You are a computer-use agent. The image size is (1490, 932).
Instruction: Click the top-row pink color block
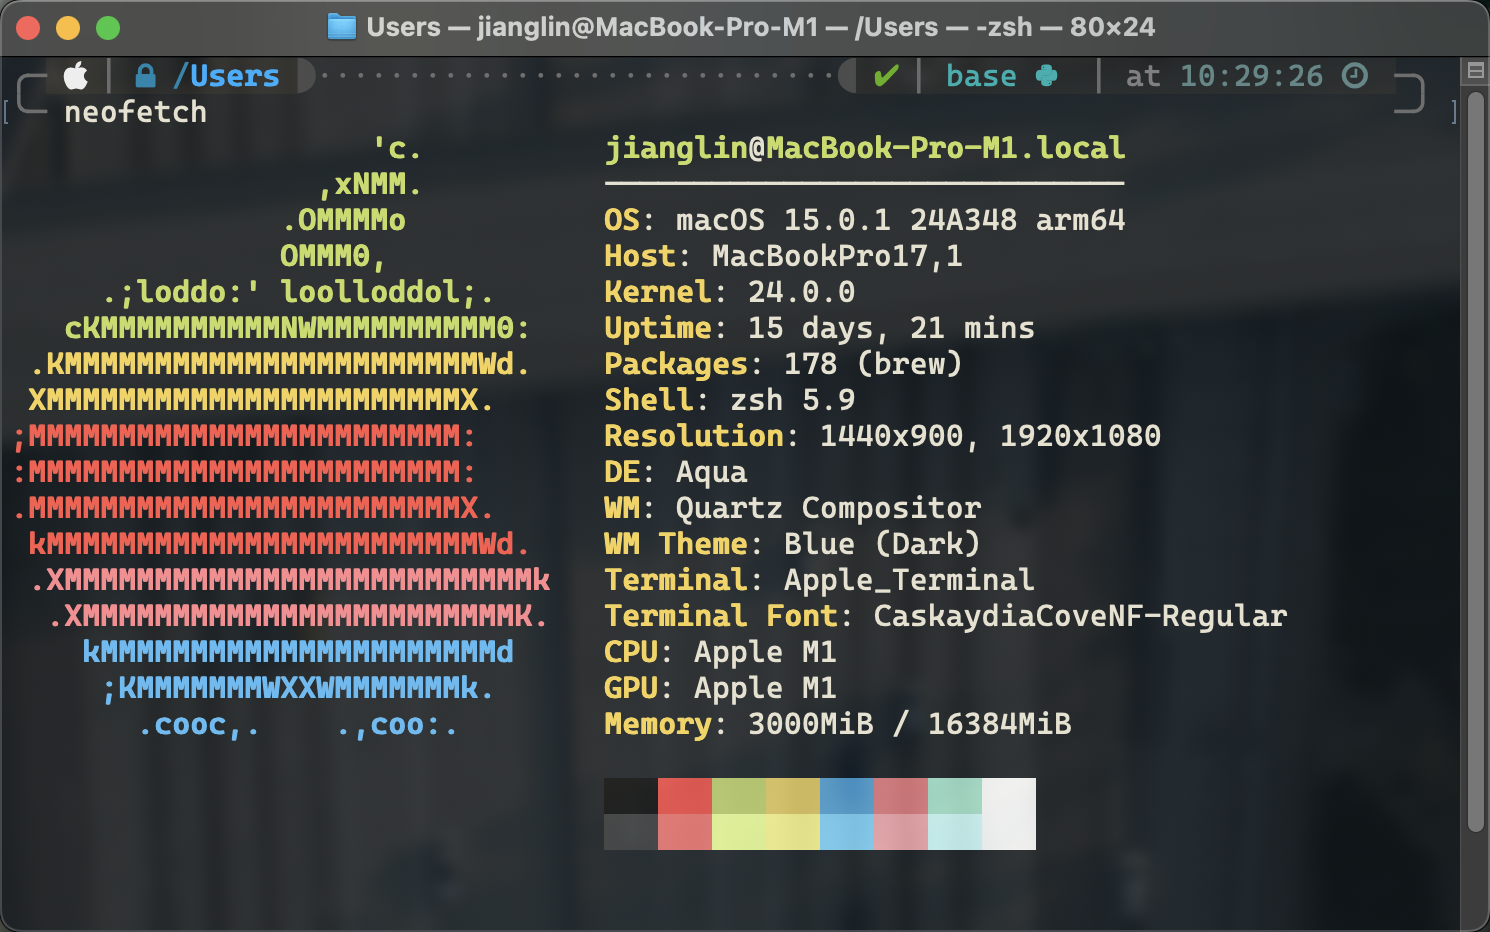tap(901, 796)
